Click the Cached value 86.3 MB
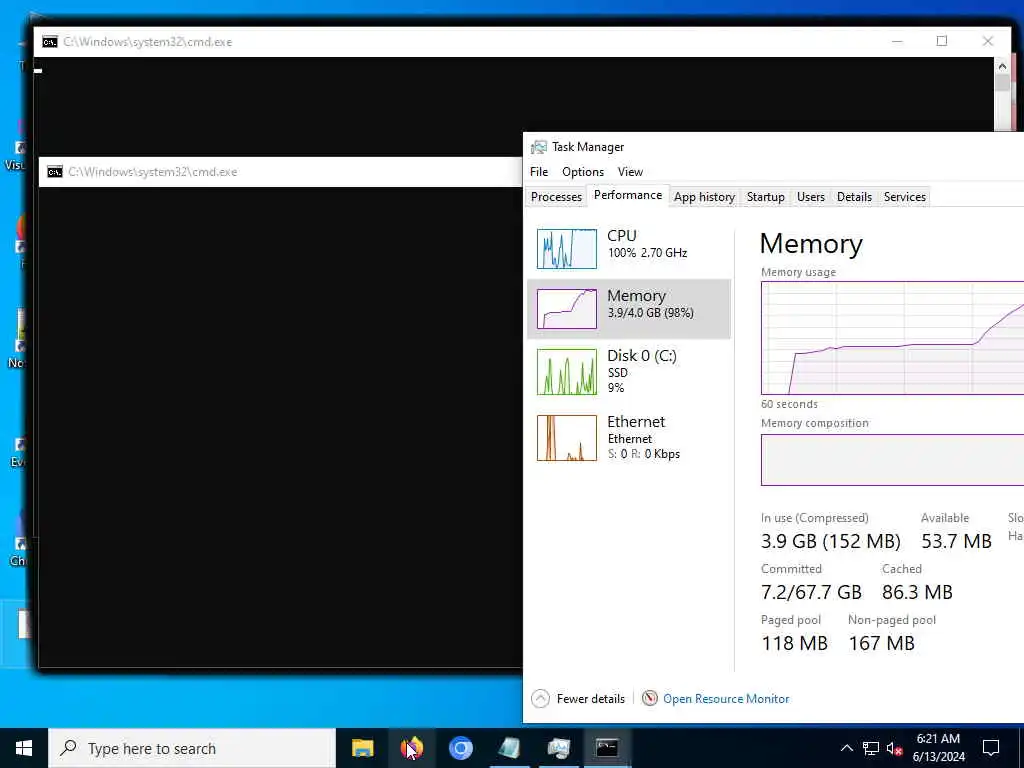Screen dimensions: 1024x768 [x=917, y=592]
